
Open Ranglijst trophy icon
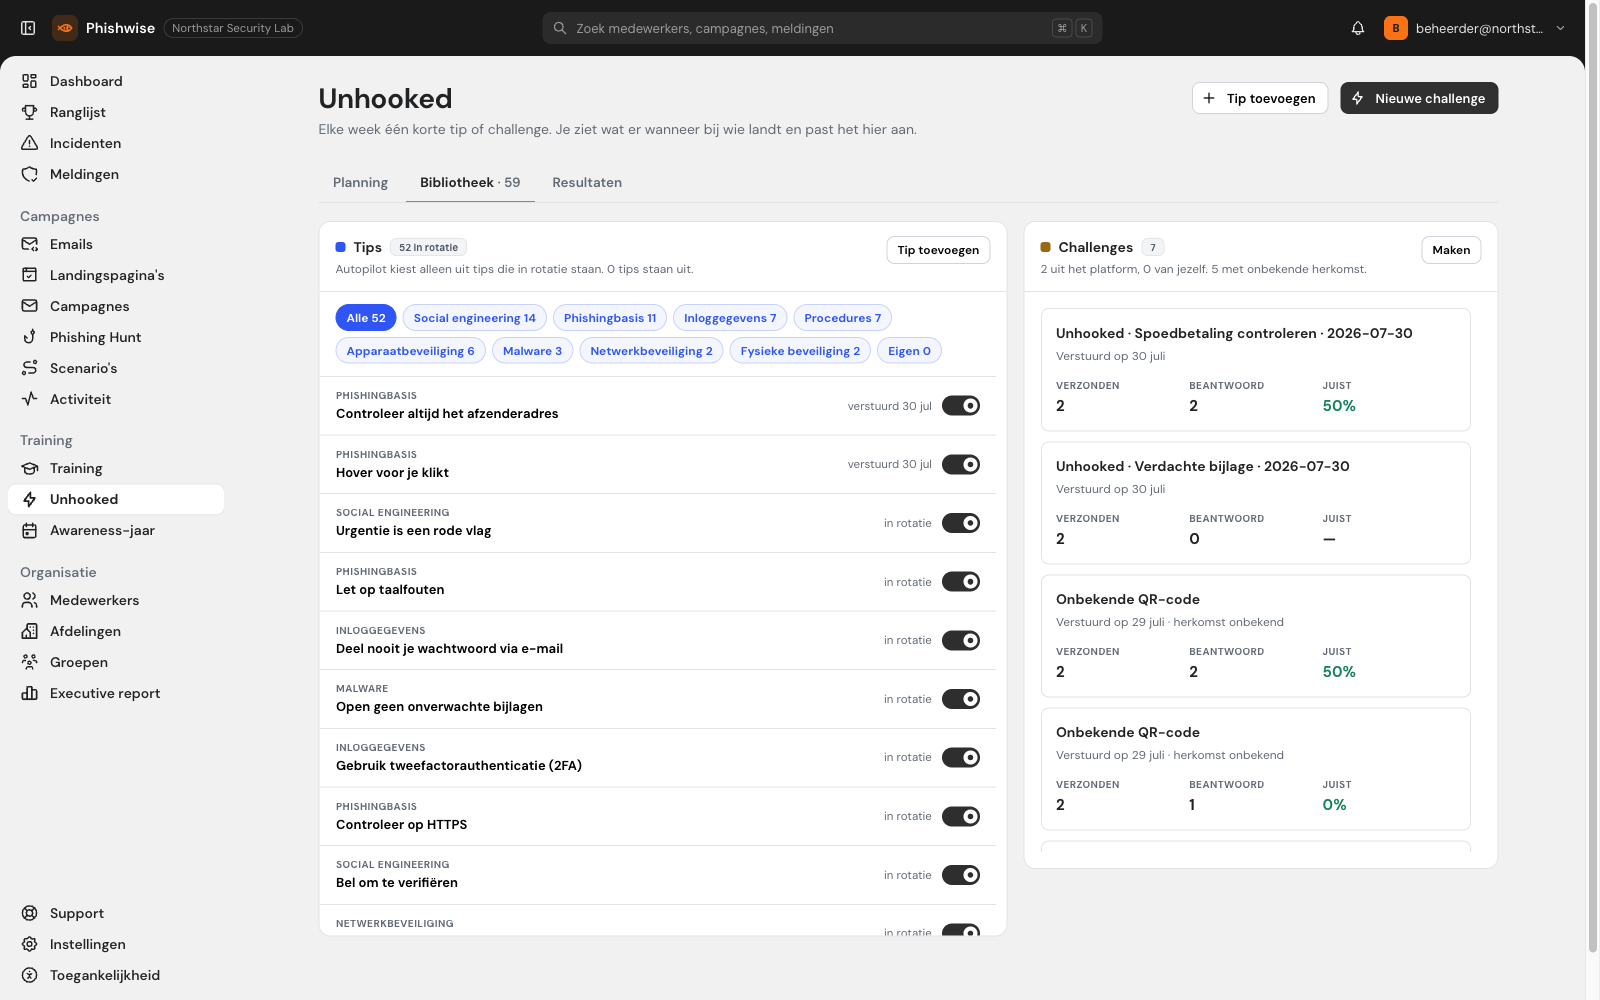coord(30,112)
